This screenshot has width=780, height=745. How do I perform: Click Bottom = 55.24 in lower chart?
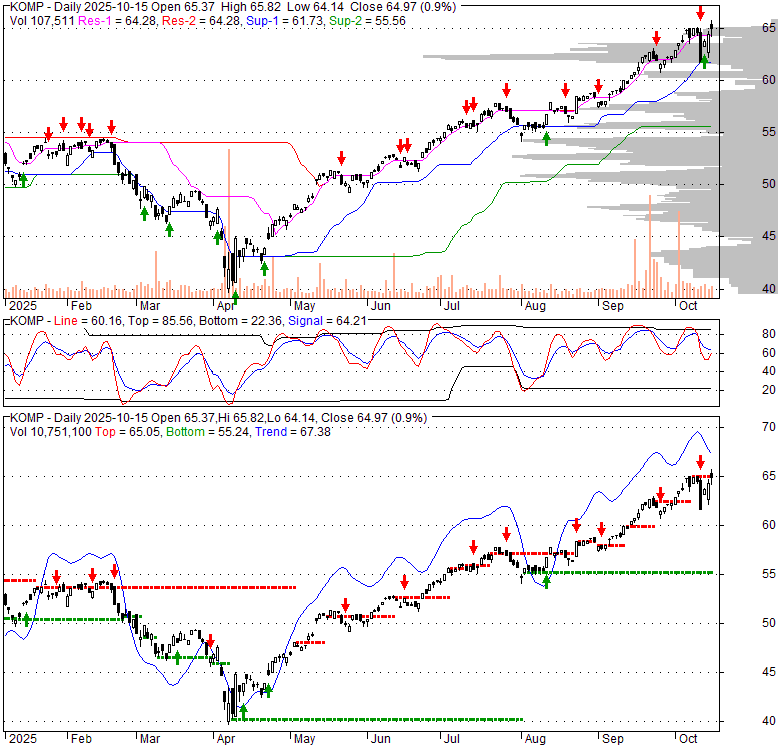click(207, 432)
